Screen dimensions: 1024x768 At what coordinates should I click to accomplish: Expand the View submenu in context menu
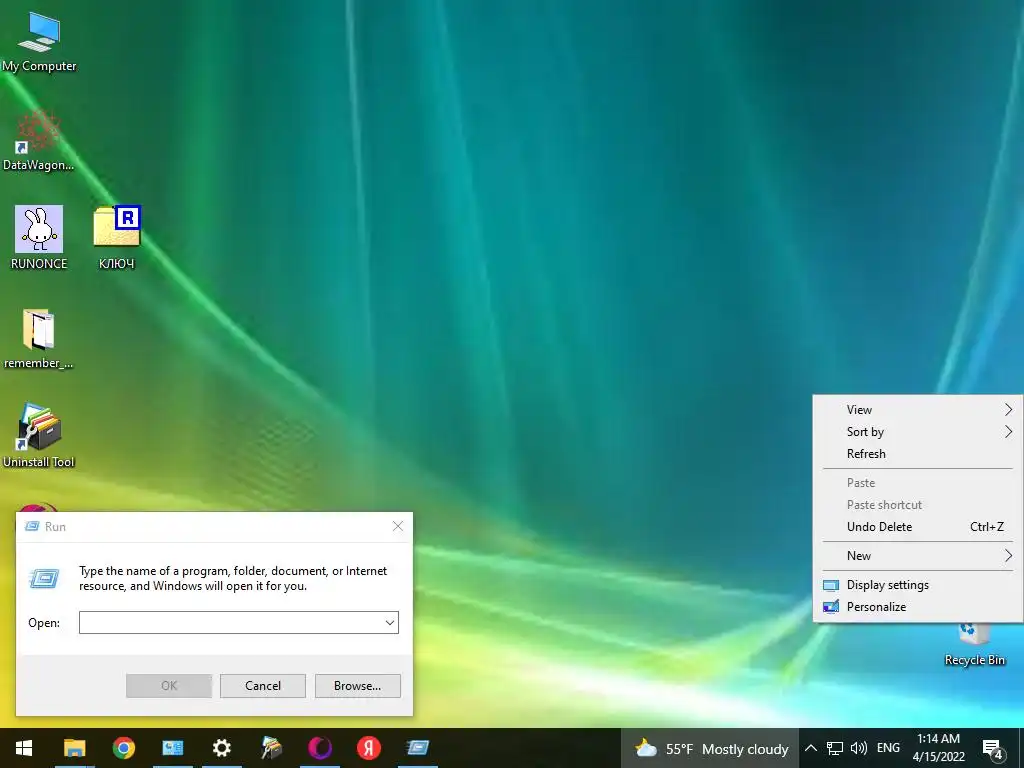(918, 409)
